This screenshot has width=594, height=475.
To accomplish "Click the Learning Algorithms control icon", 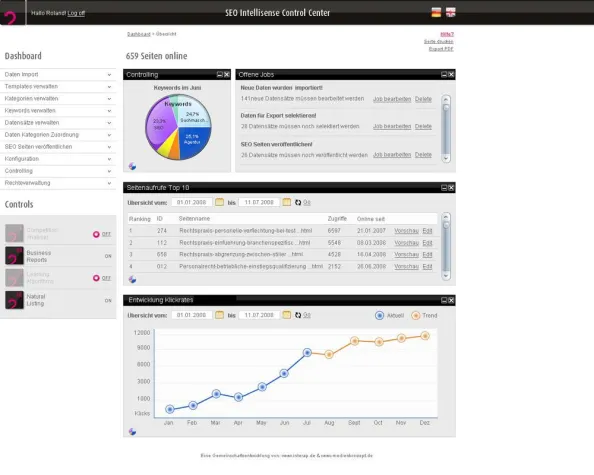I will tap(14, 278).
